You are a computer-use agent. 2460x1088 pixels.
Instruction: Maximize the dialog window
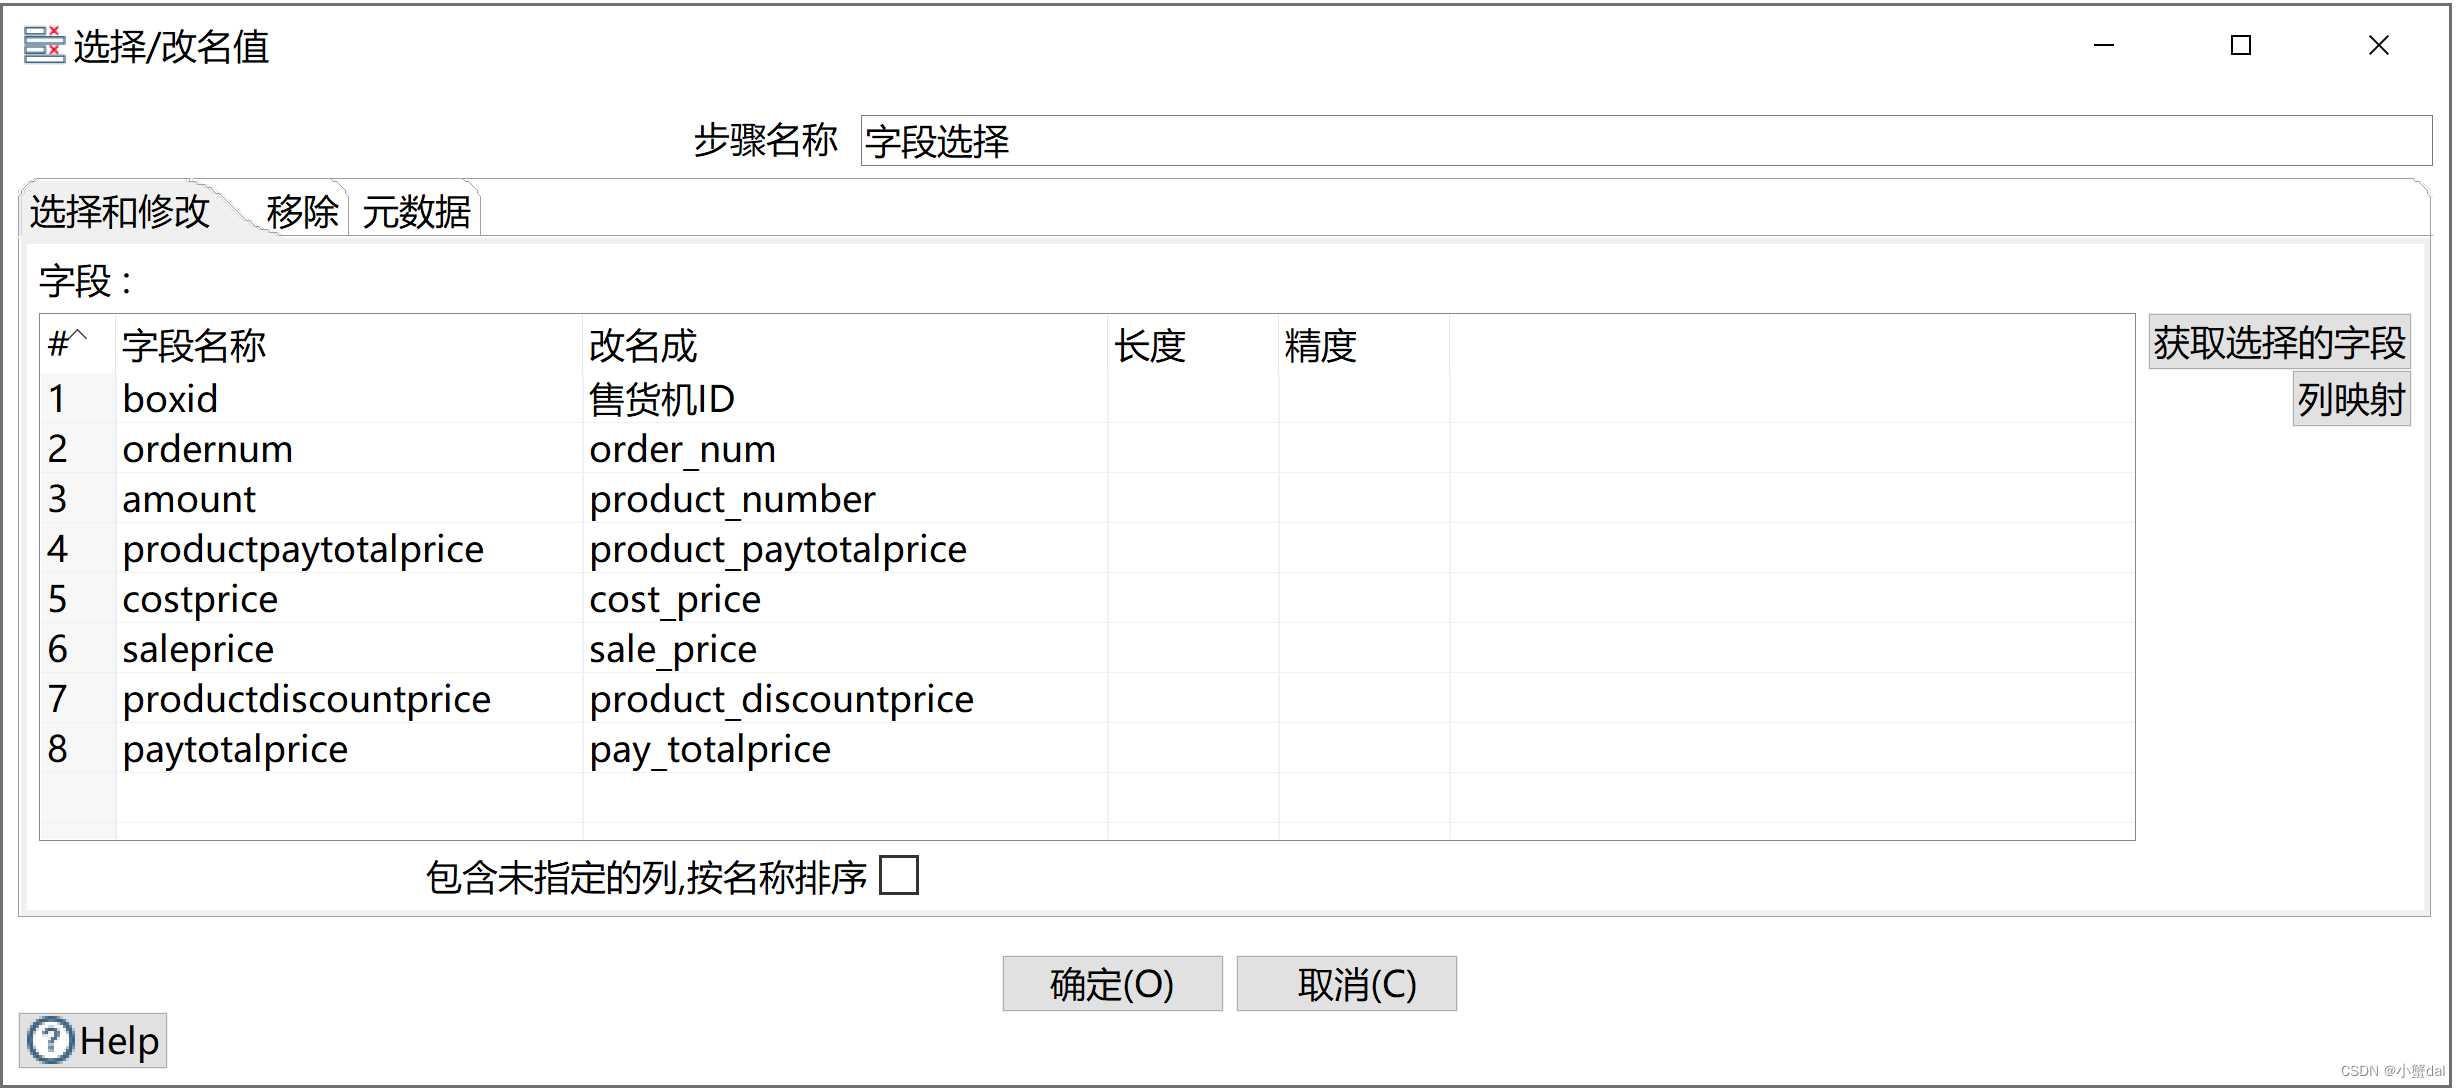click(2240, 45)
